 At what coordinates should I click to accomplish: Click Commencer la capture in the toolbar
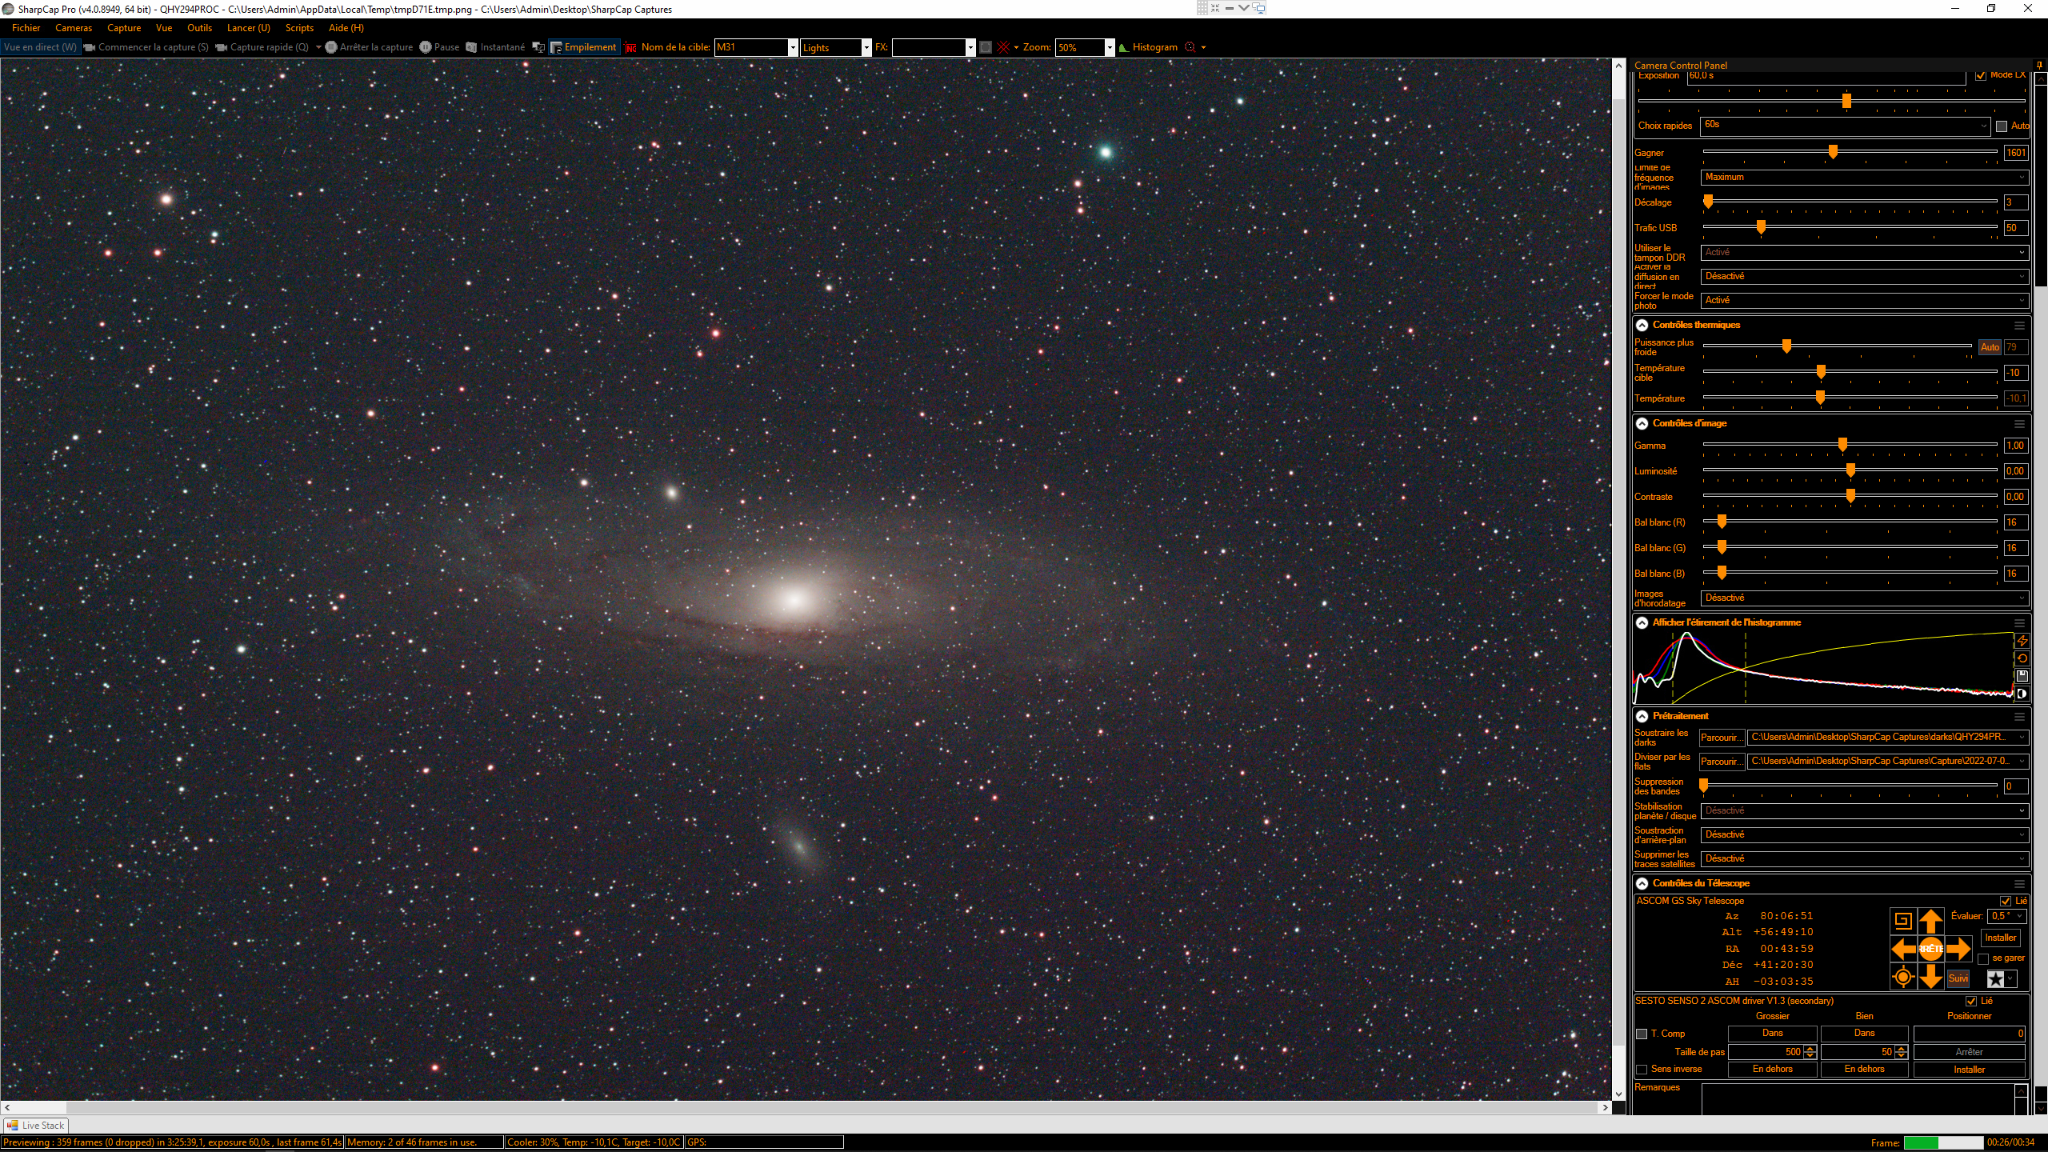(146, 47)
